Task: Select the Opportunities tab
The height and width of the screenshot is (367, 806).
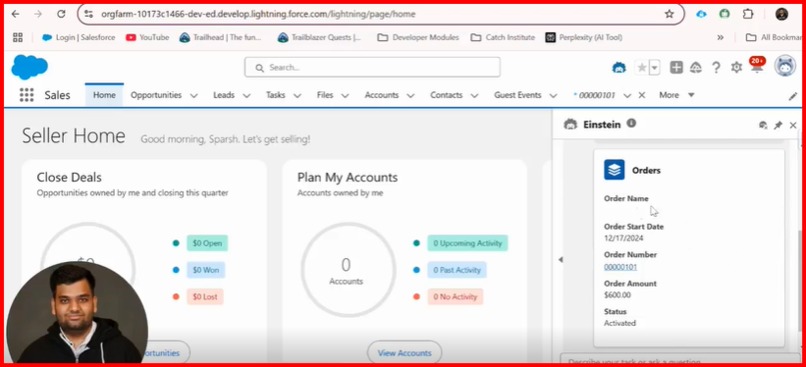Action: click(x=156, y=95)
